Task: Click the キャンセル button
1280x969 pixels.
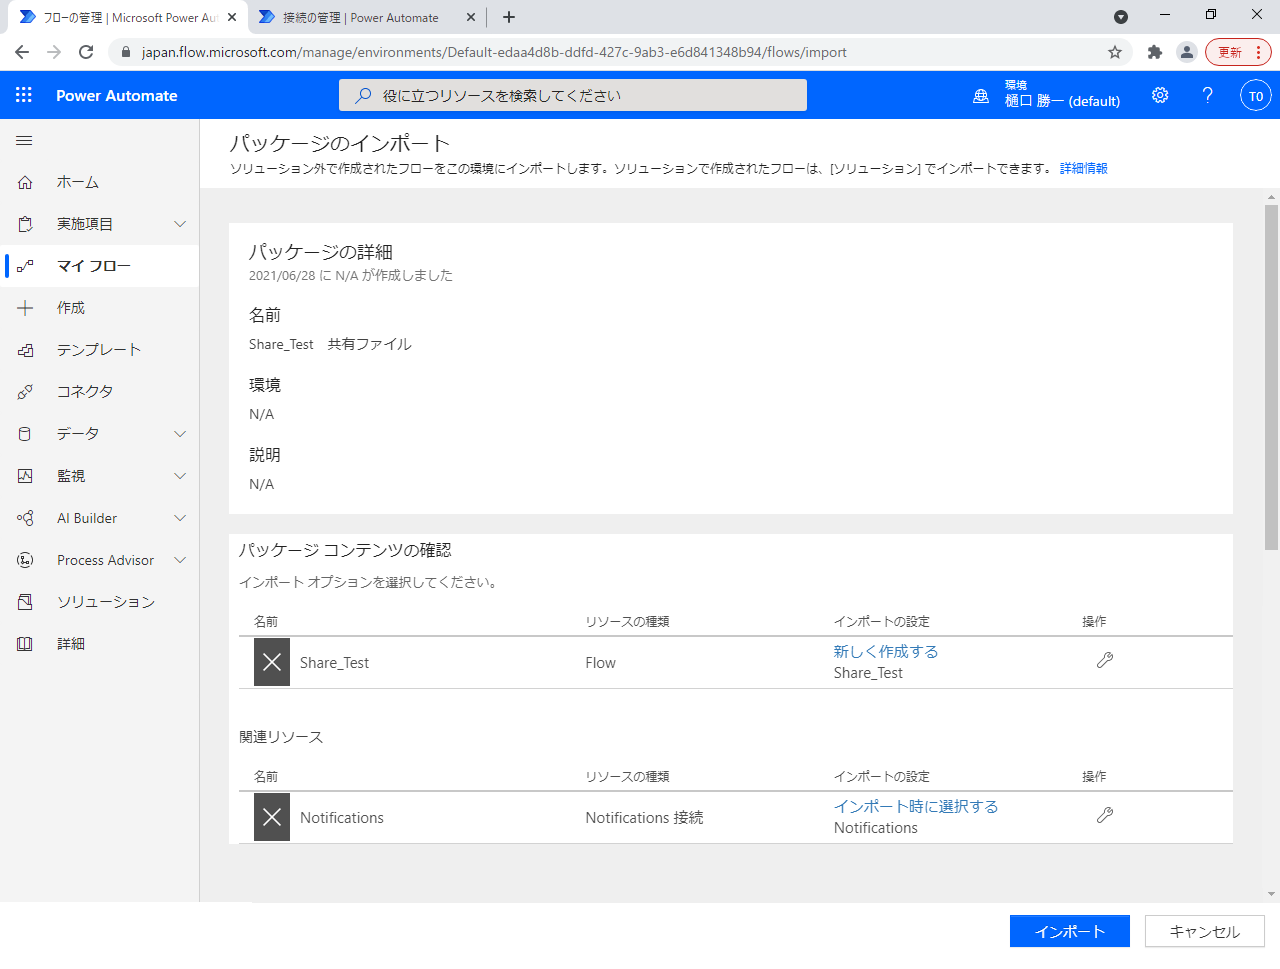Action: [1205, 931]
